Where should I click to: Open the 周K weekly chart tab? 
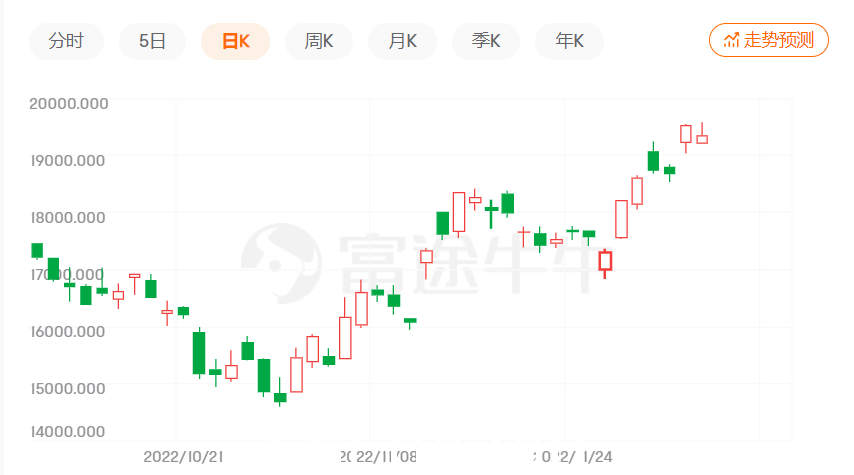pos(319,41)
